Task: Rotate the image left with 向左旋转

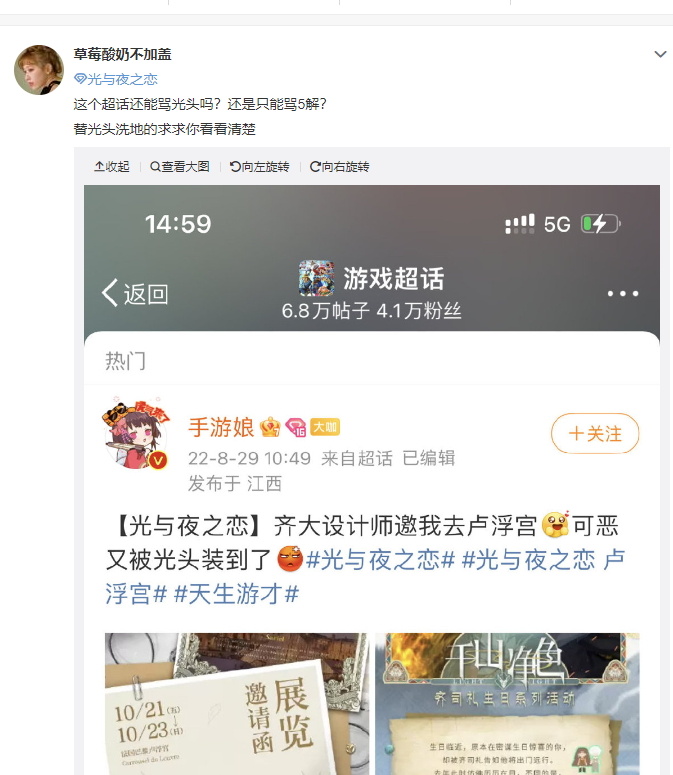Action: point(259,167)
